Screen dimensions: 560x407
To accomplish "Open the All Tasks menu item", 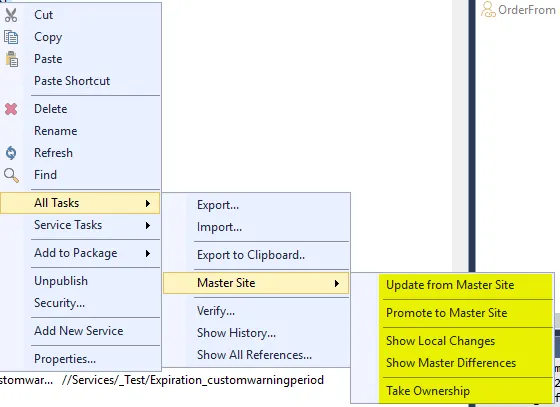I will click(x=80, y=203).
